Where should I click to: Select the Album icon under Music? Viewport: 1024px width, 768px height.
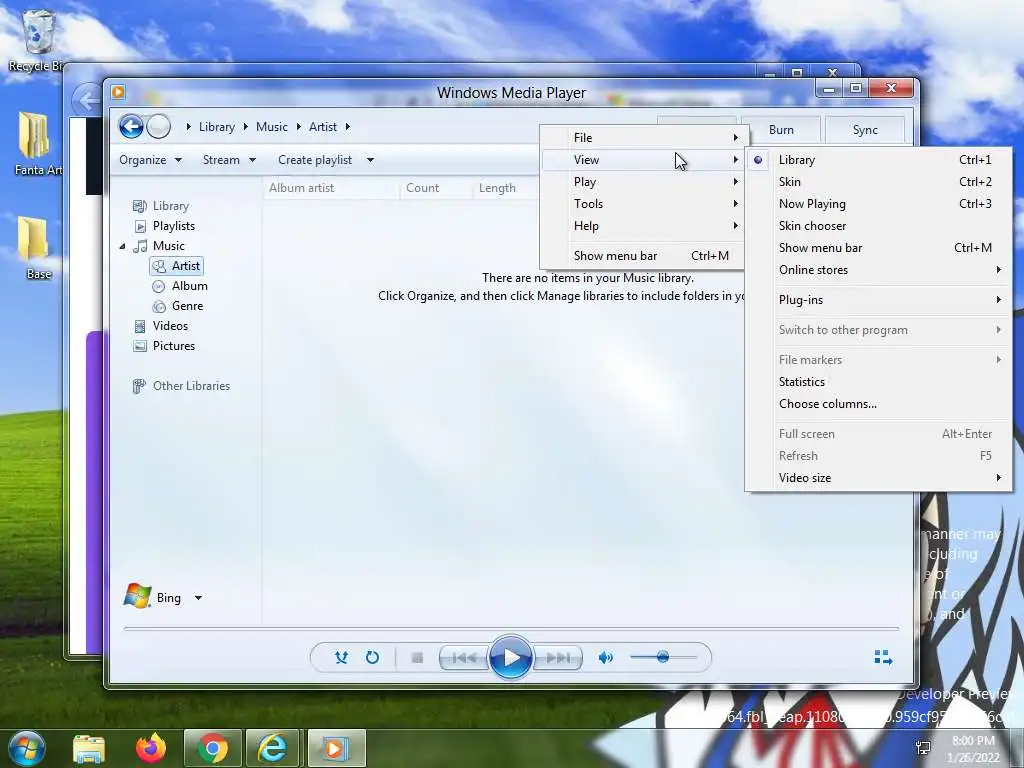(x=158, y=286)
